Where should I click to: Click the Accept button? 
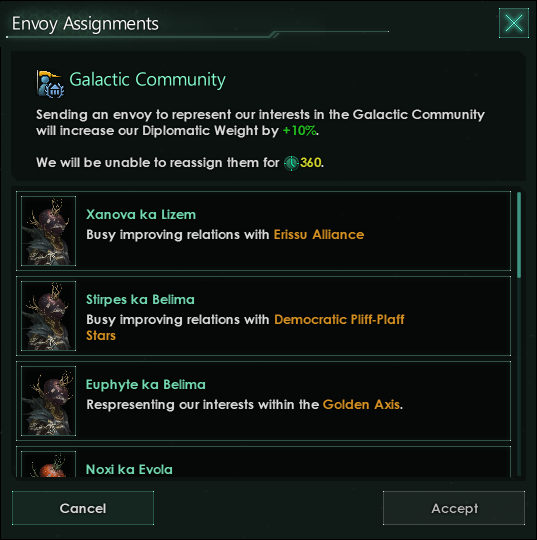[454, 508]
